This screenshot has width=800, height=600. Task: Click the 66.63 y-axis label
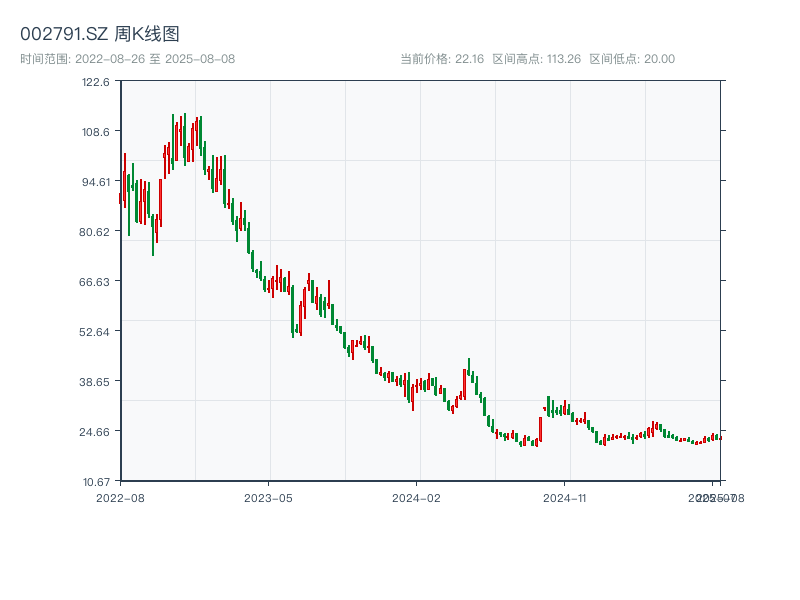tap(95, 283)
